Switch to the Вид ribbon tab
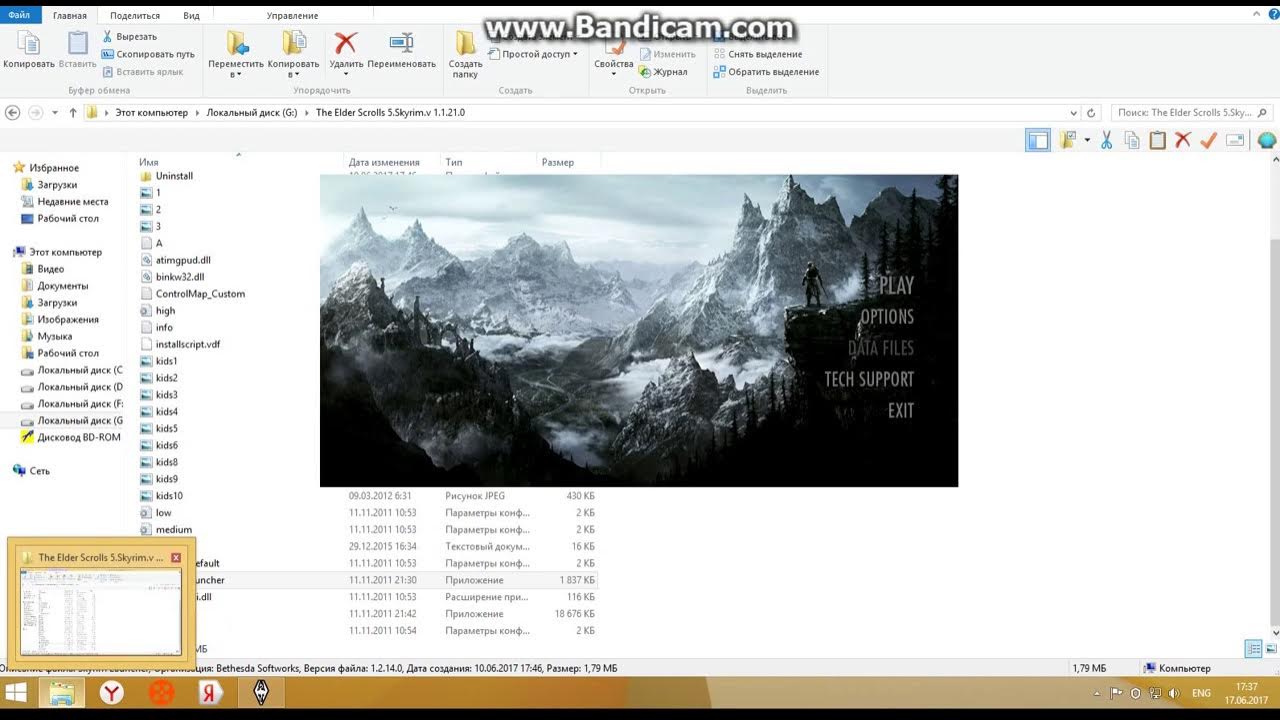Image resolution: width=1280 pixels, height=720 pixels. pyautogui.click(x=191, y=16)
